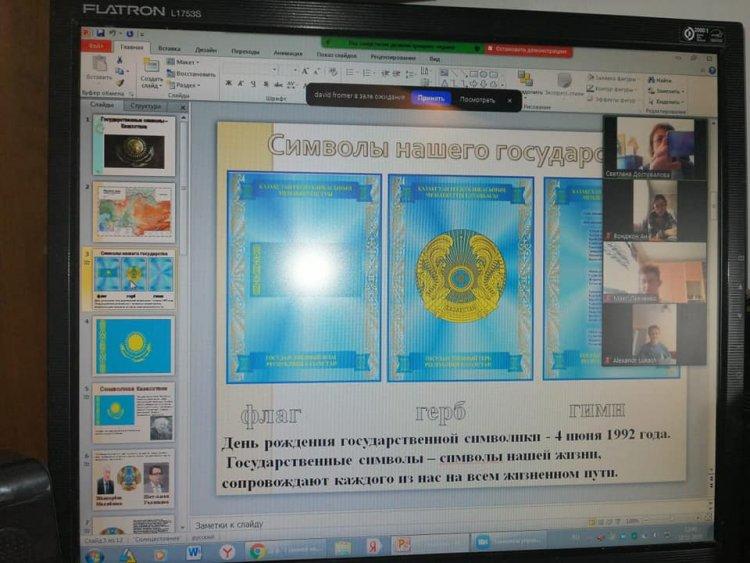Click the Copy icon in clipboard group

[120, 71]
